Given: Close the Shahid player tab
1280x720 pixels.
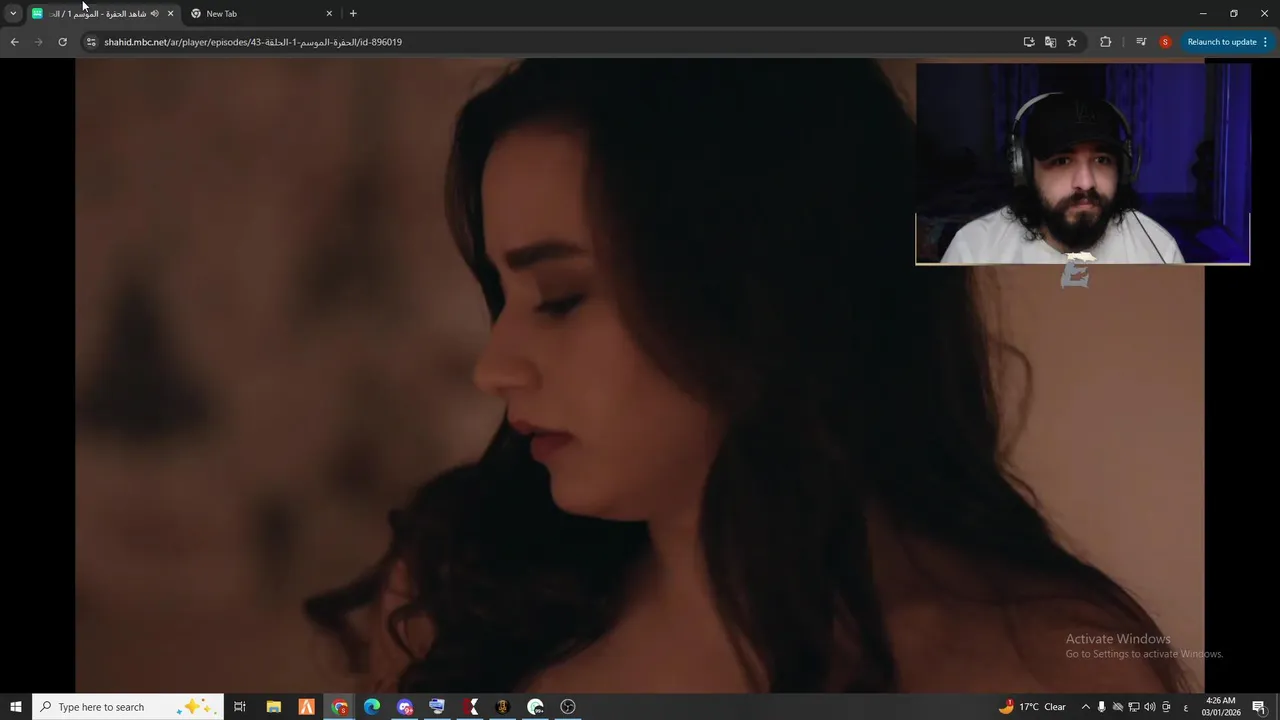Looking at the screenshot, I should click(x=170, y=13).
